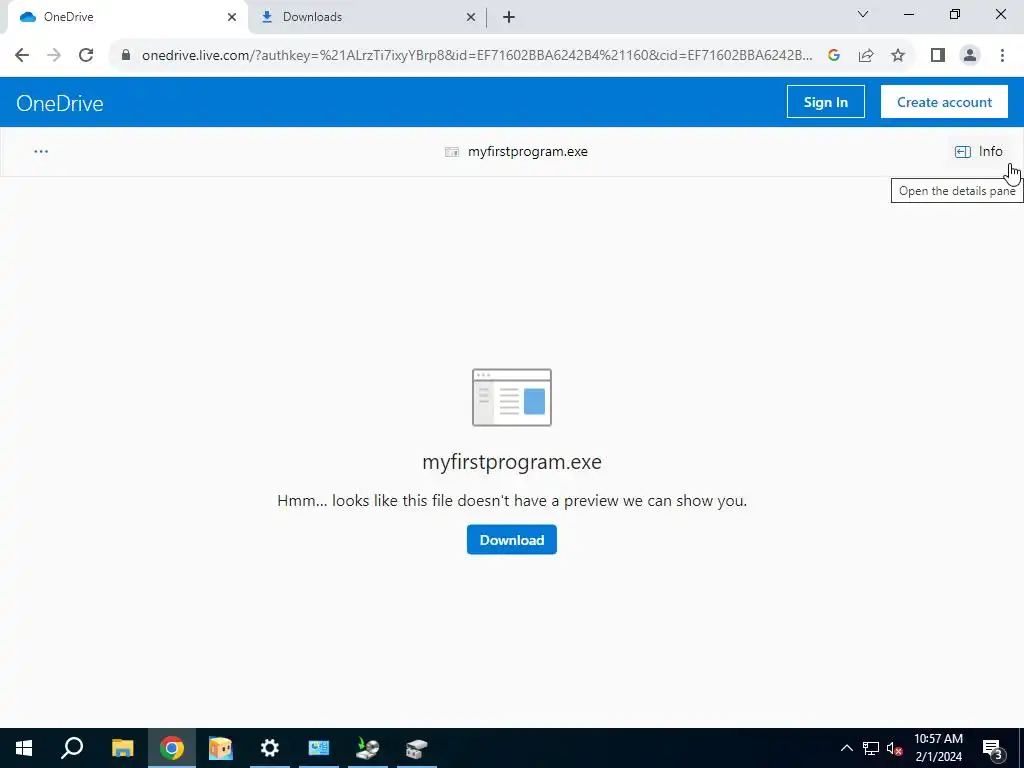The height and width of the screenshot is (768, 1024).
Task: Restore down the Chrome window
Action: click(x=955, y=14)
